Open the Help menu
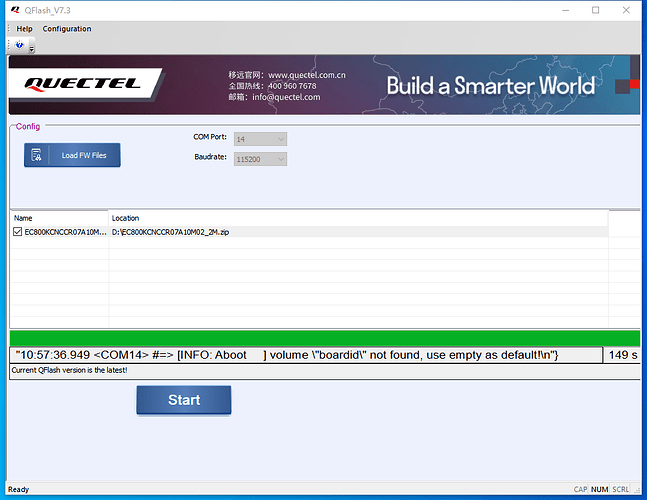This screenshot has height=500, width=647. (24, 29)
